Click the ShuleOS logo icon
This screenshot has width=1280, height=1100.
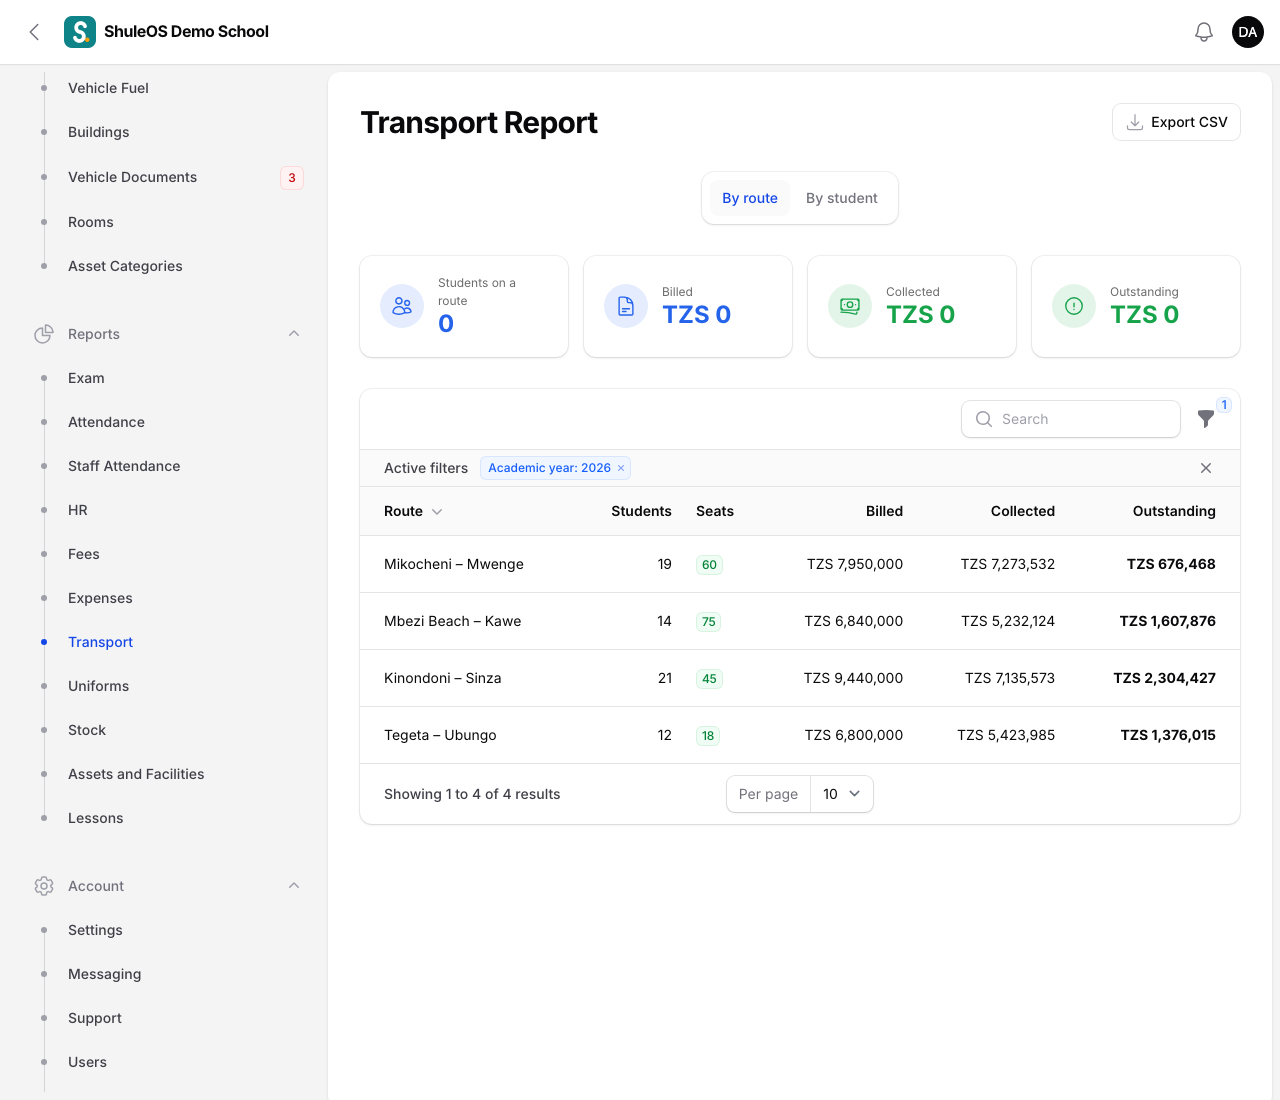(80, 32)
